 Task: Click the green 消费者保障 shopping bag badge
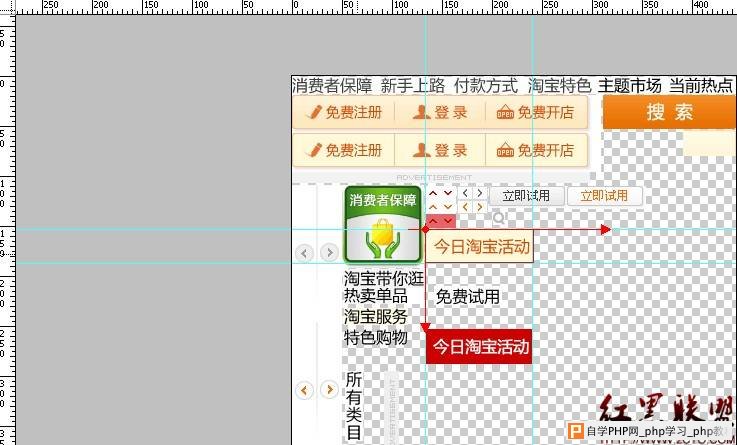(x=383, y=225)
